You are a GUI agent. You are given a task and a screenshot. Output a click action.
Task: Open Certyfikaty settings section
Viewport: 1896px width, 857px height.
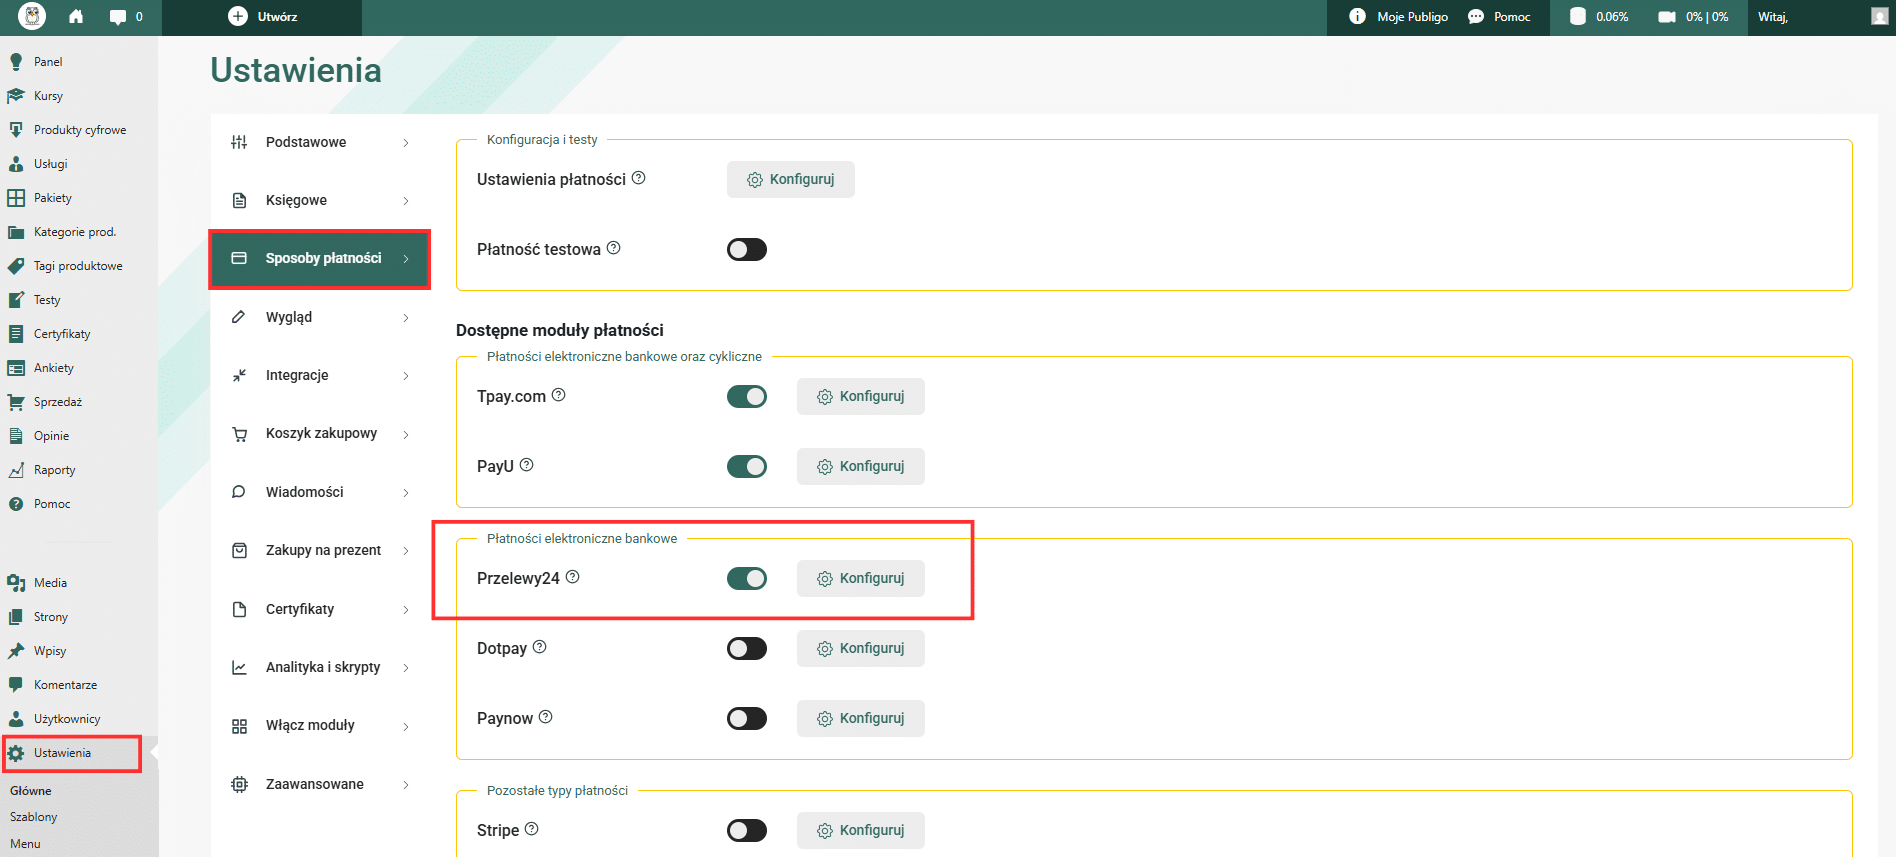[x=320, y=609]
